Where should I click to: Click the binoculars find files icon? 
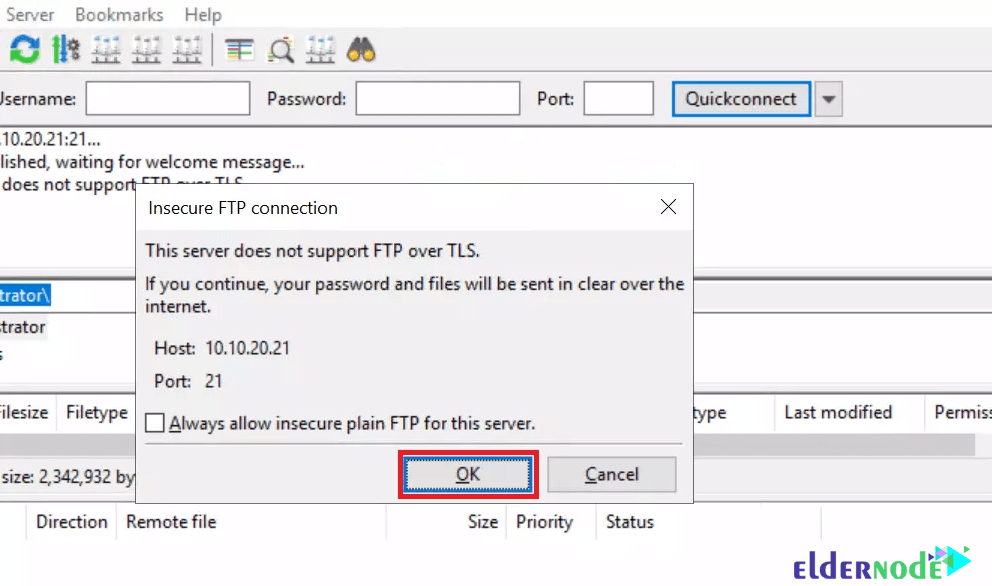[361, 49]
